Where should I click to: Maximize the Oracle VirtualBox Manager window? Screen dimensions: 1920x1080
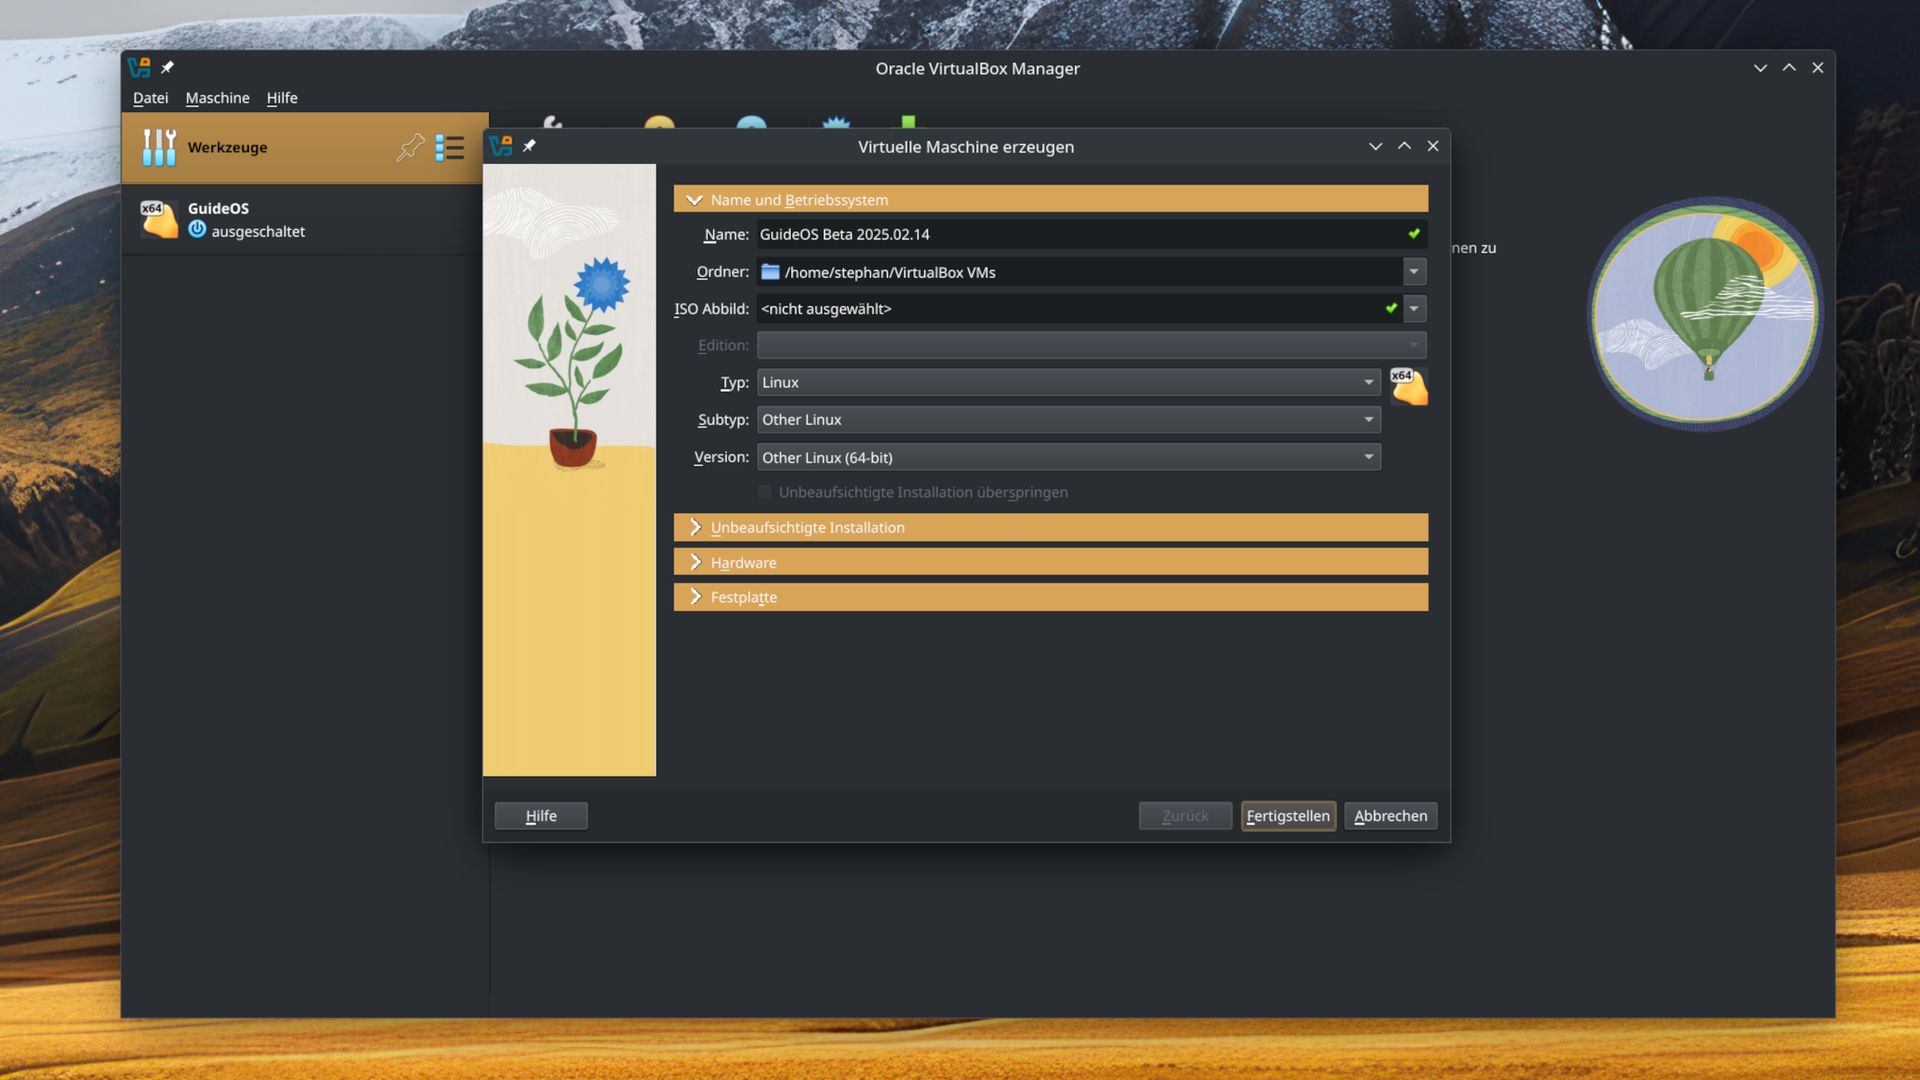point(1789,68)
